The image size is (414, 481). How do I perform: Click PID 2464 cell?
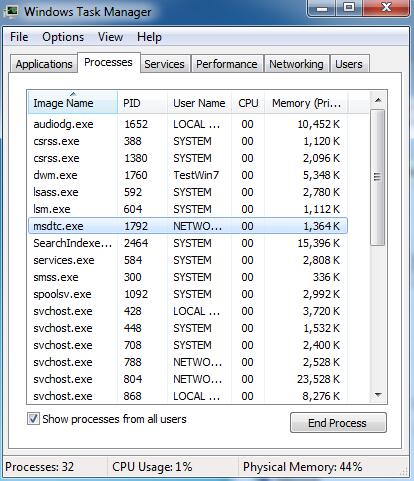(136, 243)
